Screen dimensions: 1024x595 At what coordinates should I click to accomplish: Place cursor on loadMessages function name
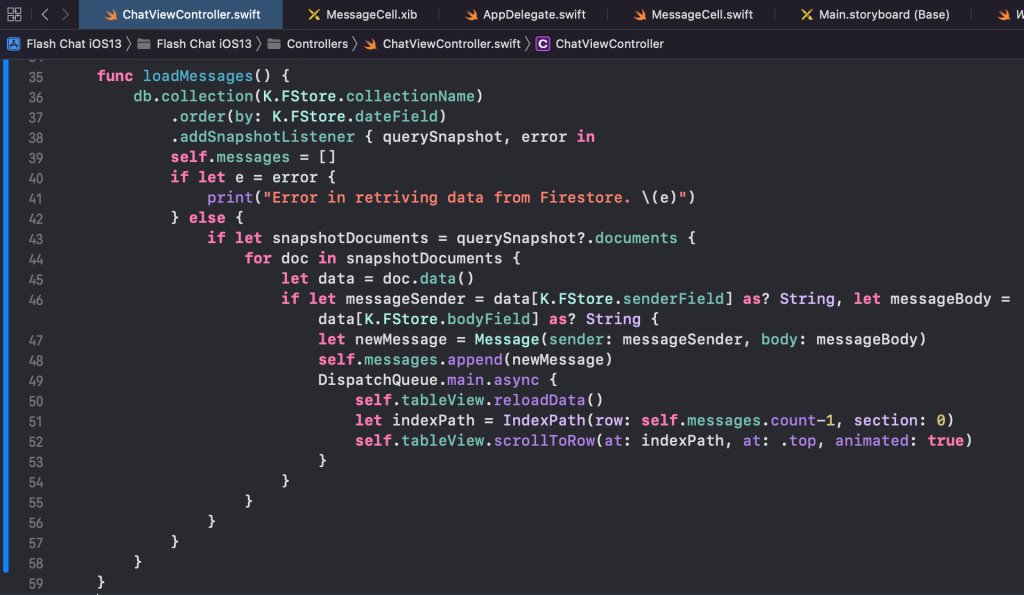196,76
